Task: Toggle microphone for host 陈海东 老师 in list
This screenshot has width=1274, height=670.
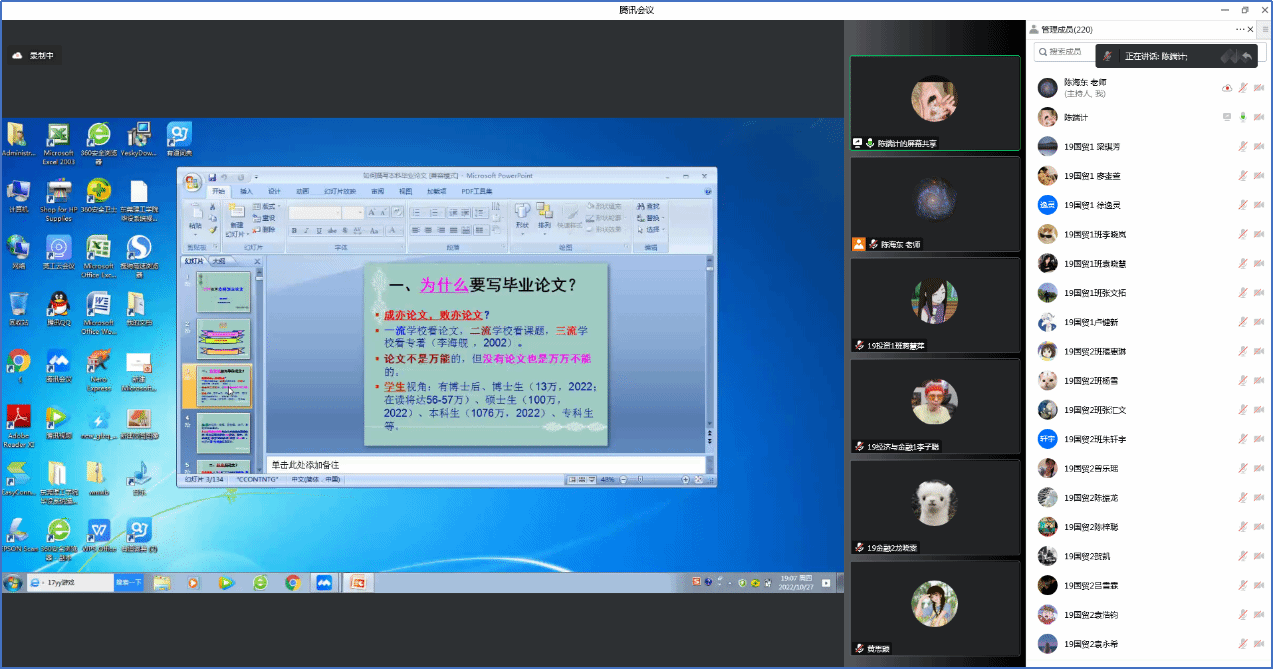Action: pos(1243,88)
